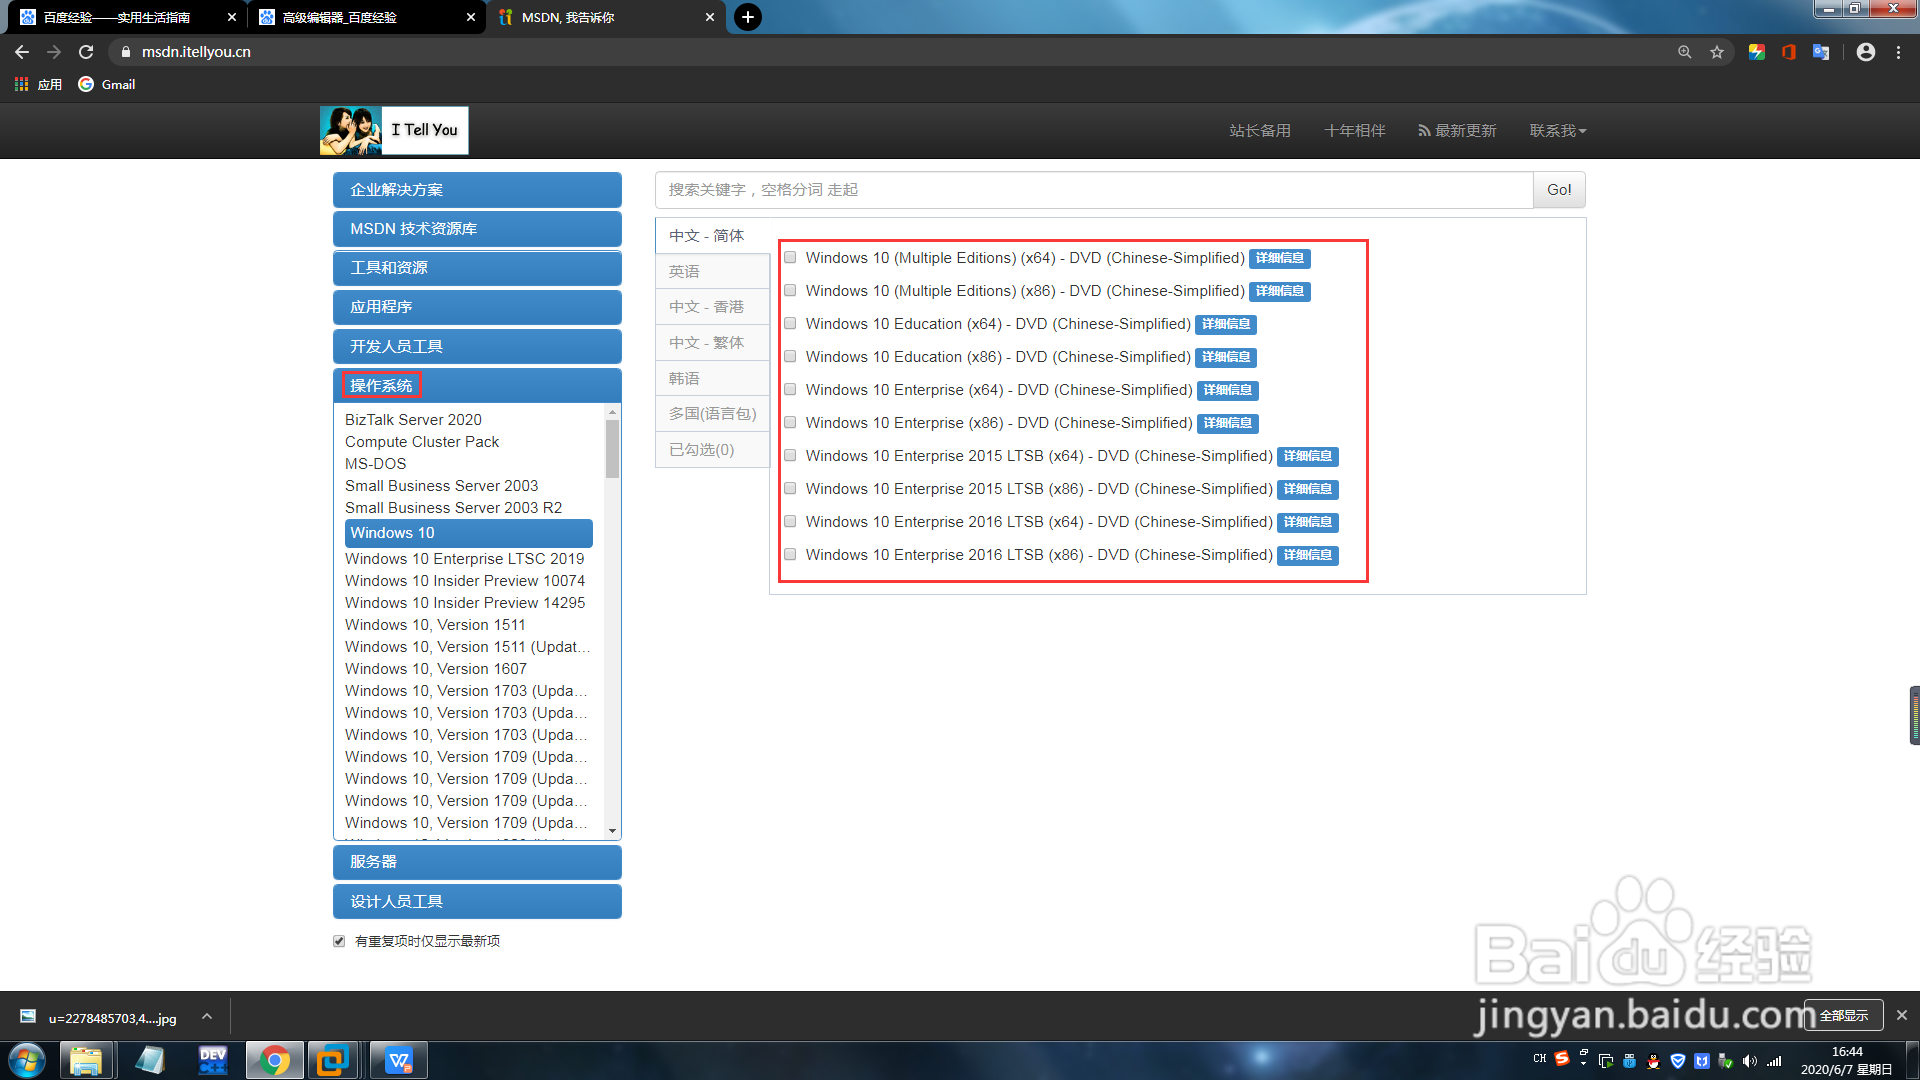Expand download item options chevron

(207, 1016)
